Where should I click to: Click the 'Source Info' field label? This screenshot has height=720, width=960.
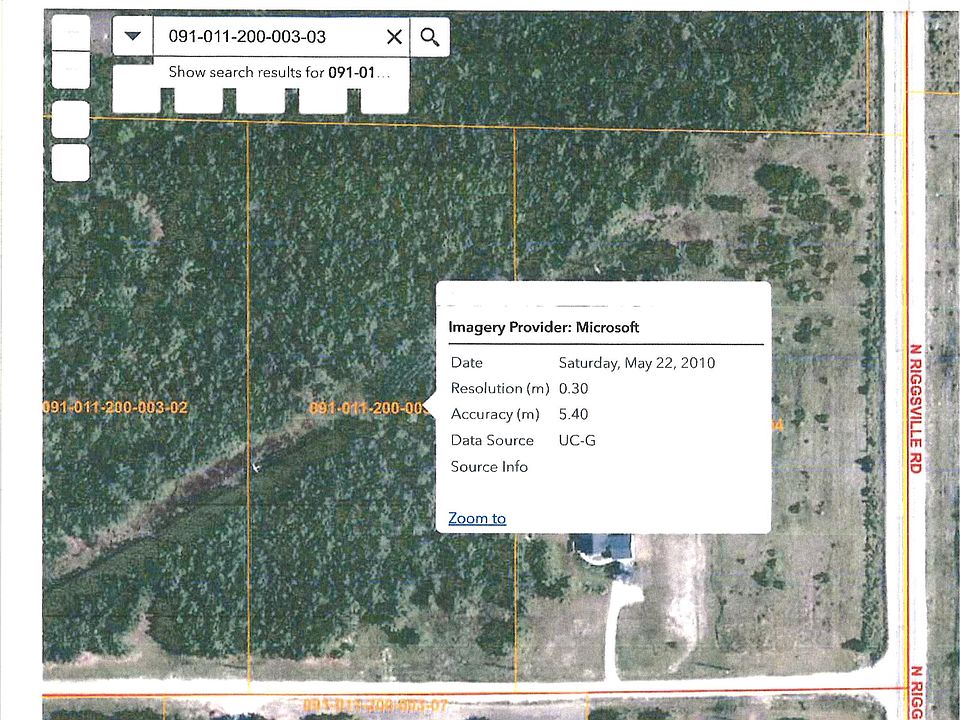pyautogui.click(x=489, y=467)
